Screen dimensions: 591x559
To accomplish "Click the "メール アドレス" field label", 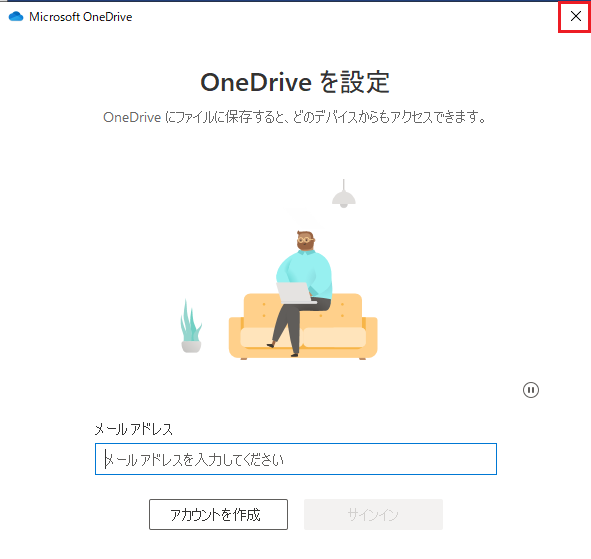I will tap(133, 429).
